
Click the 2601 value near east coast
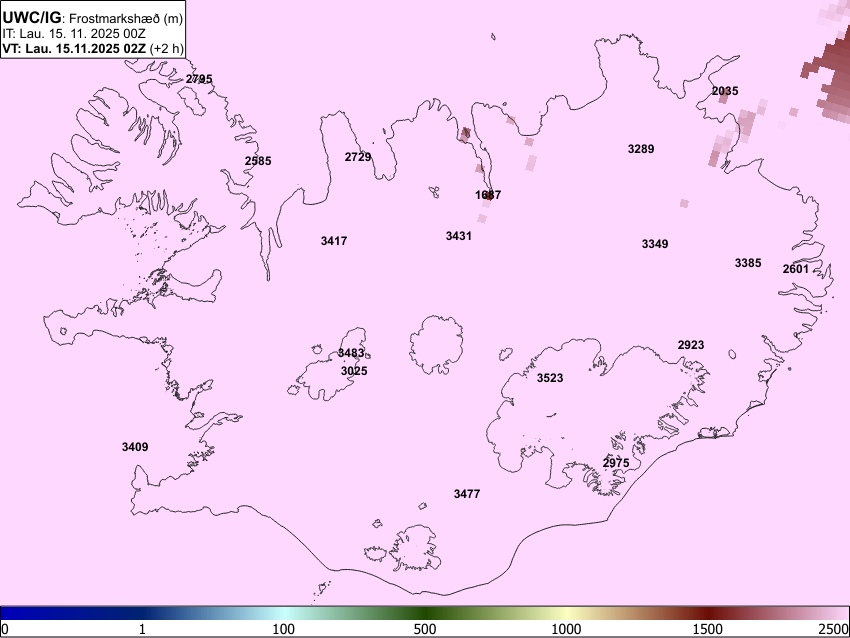click(x=796, y=269)
